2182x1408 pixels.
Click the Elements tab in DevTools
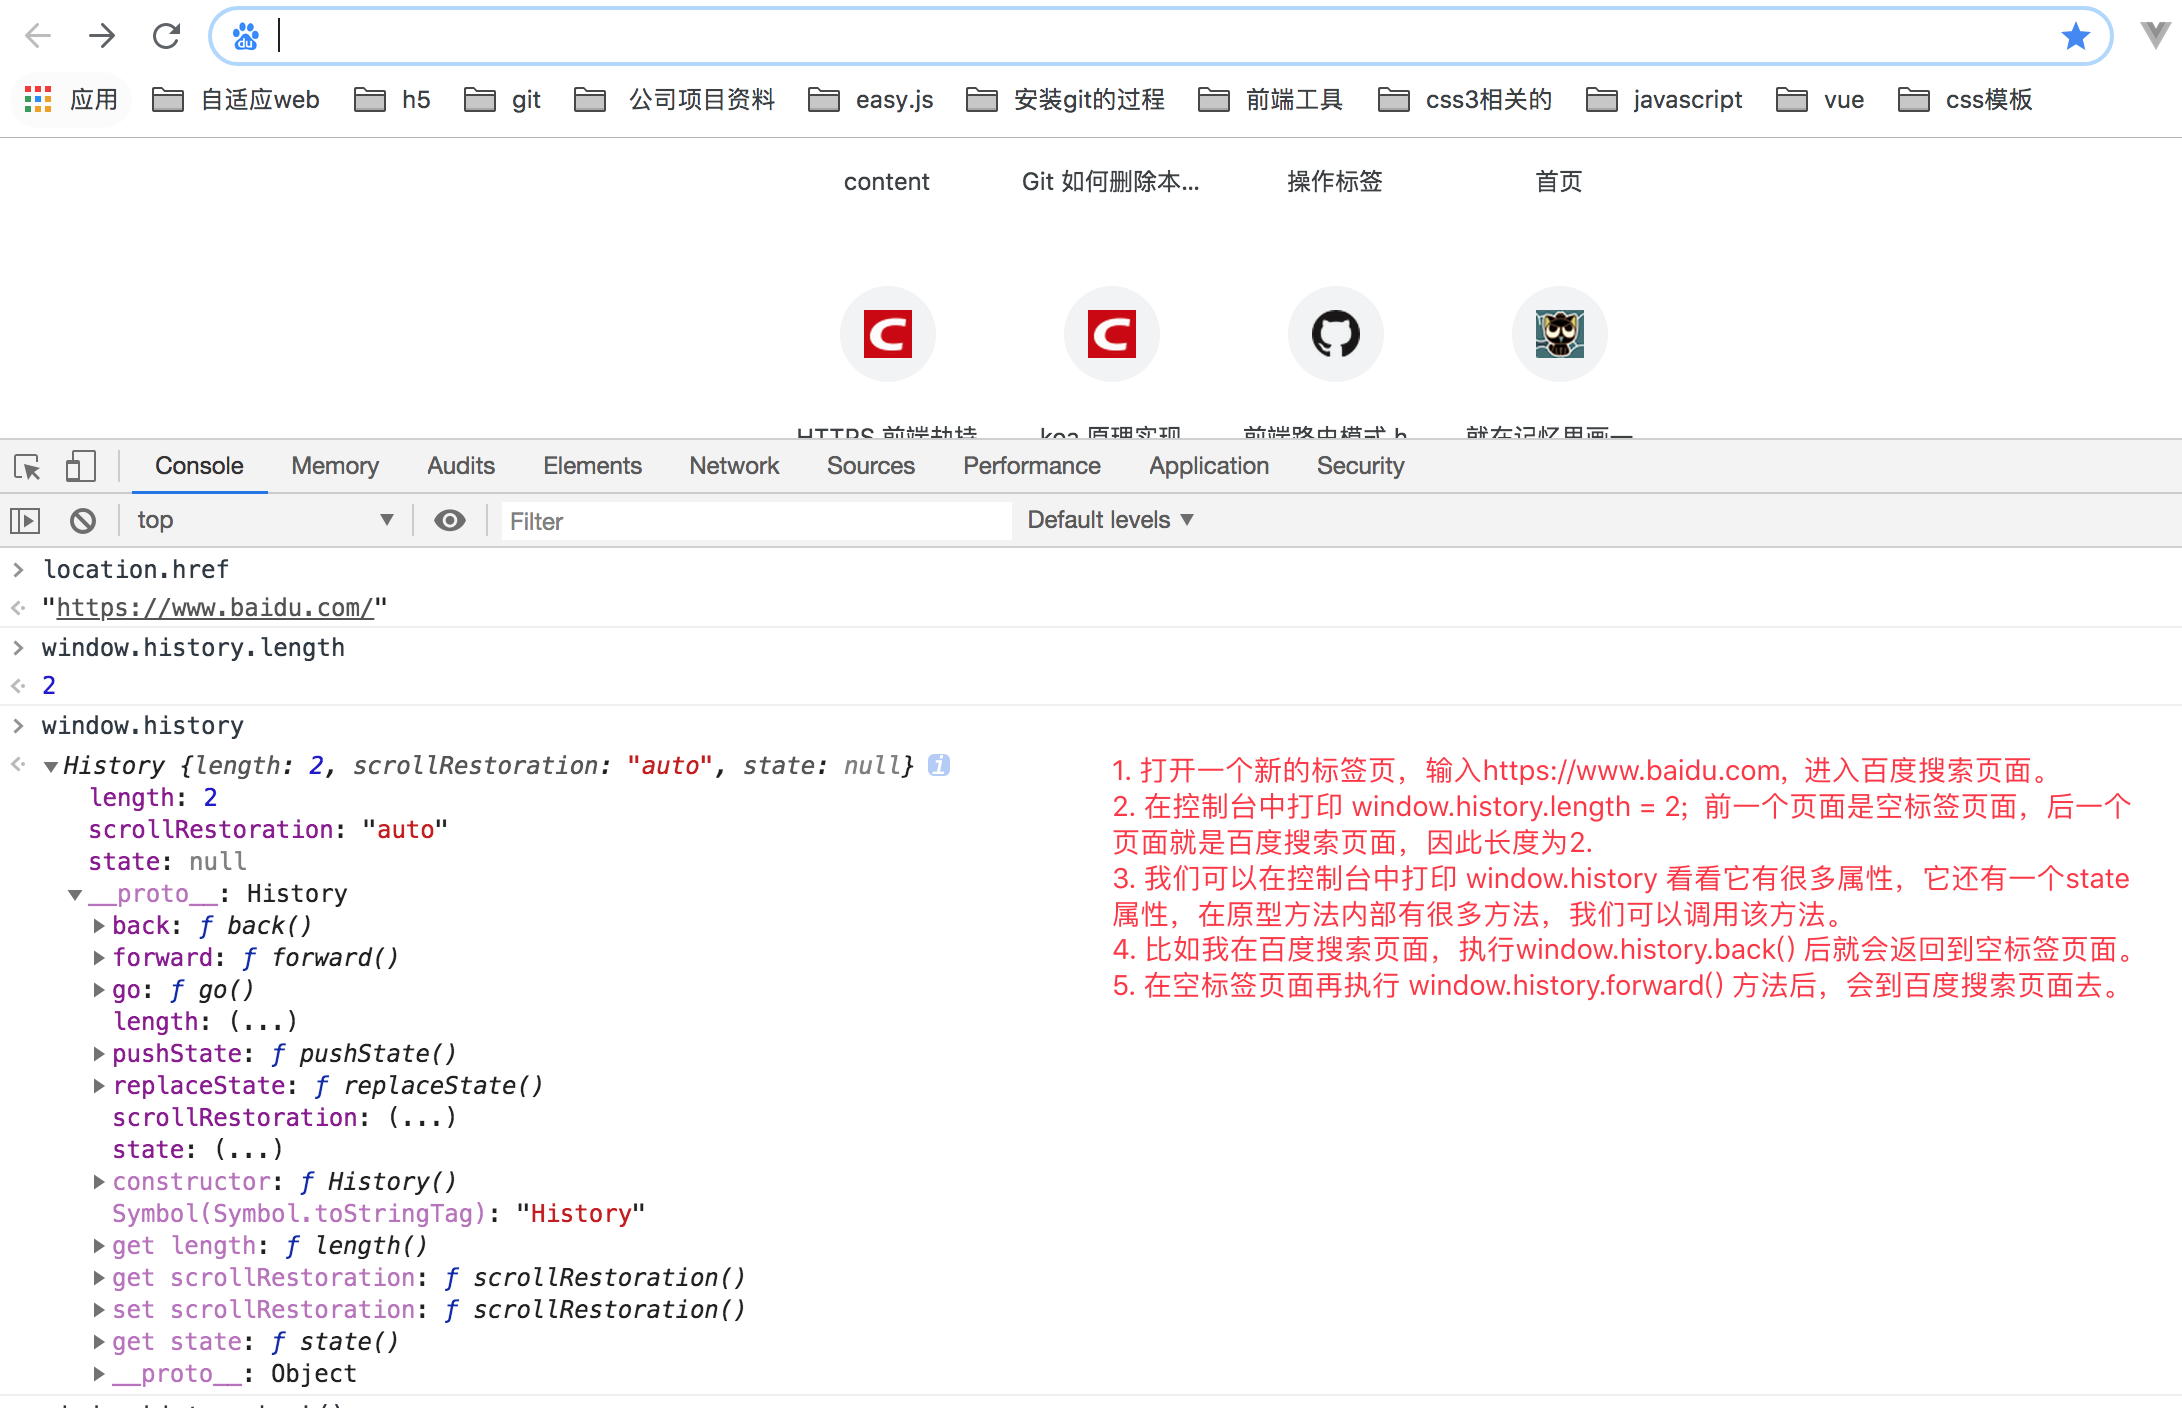pos(588,465)
